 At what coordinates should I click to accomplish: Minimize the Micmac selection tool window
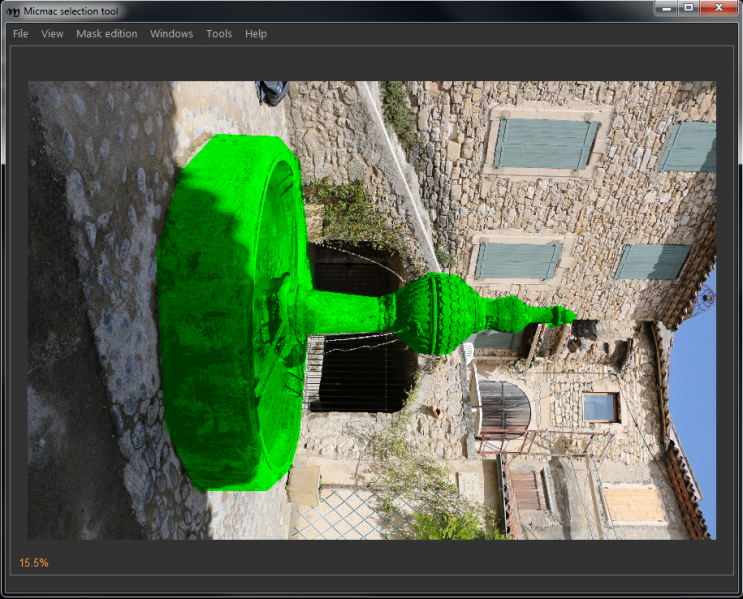pyautogui.click(x=667, y=8)
